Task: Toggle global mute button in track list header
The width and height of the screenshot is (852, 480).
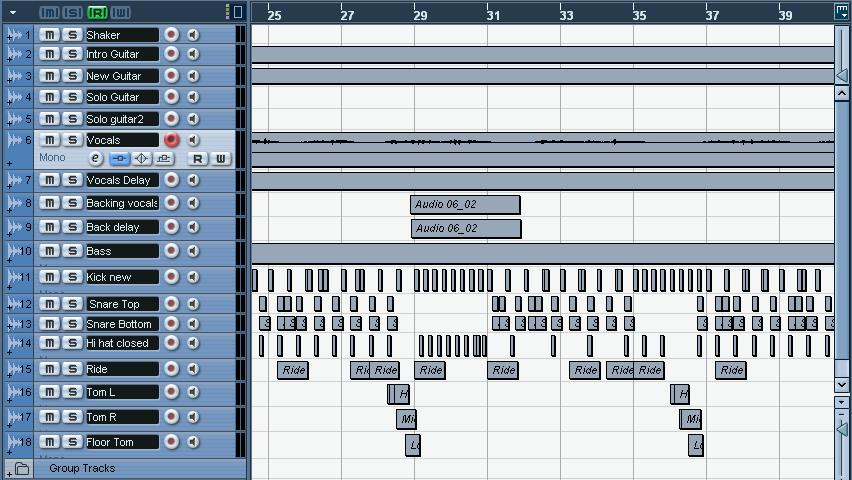Action: pos(49,13)
